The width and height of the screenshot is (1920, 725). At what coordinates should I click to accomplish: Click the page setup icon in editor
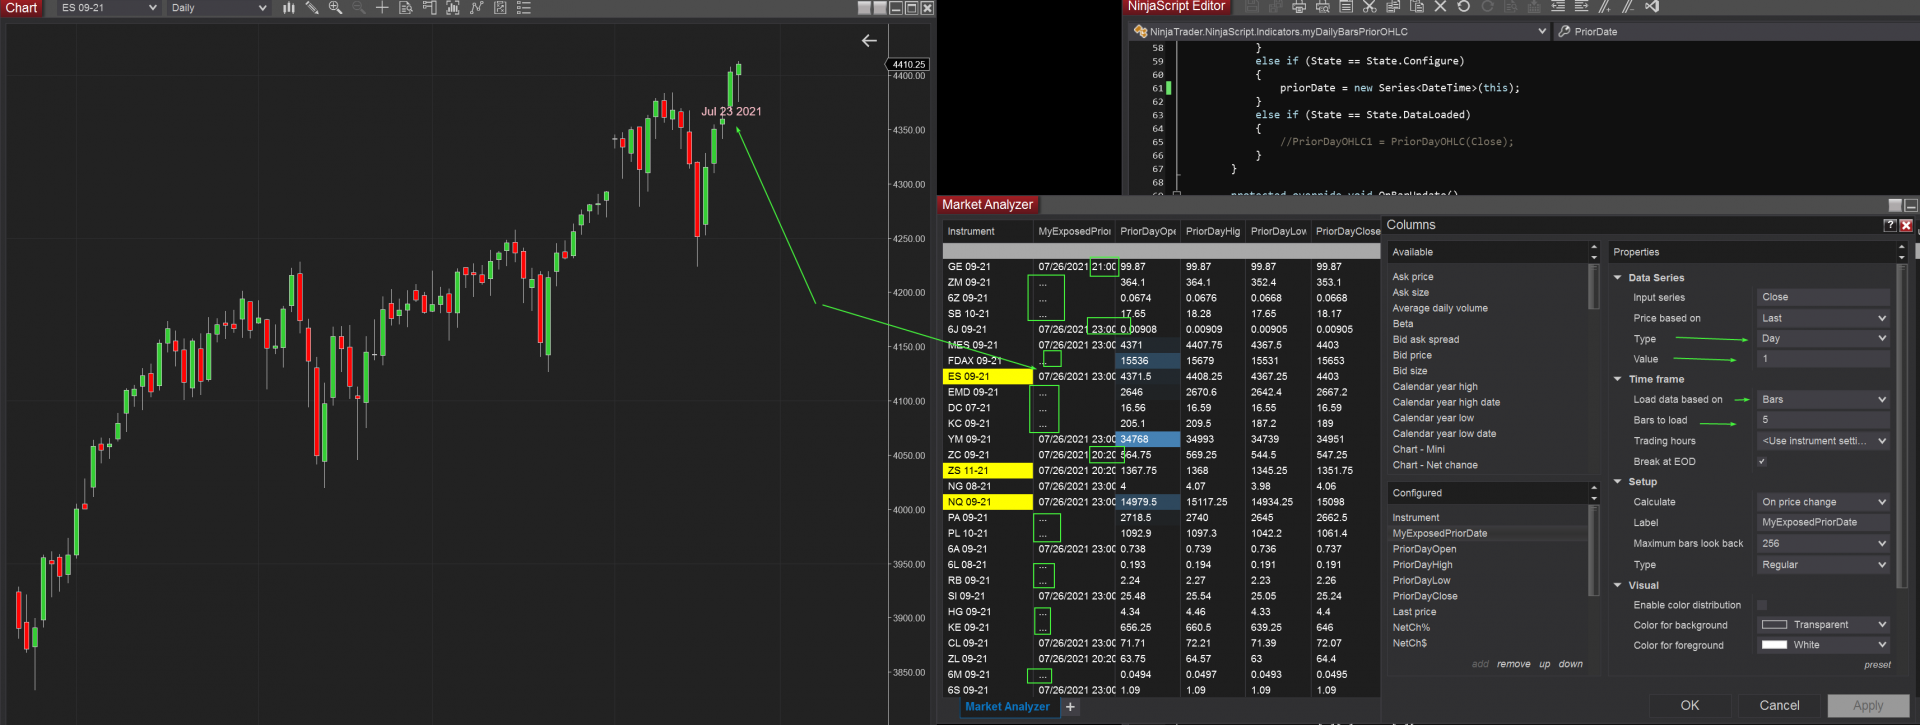click(x=1346, y=7)
